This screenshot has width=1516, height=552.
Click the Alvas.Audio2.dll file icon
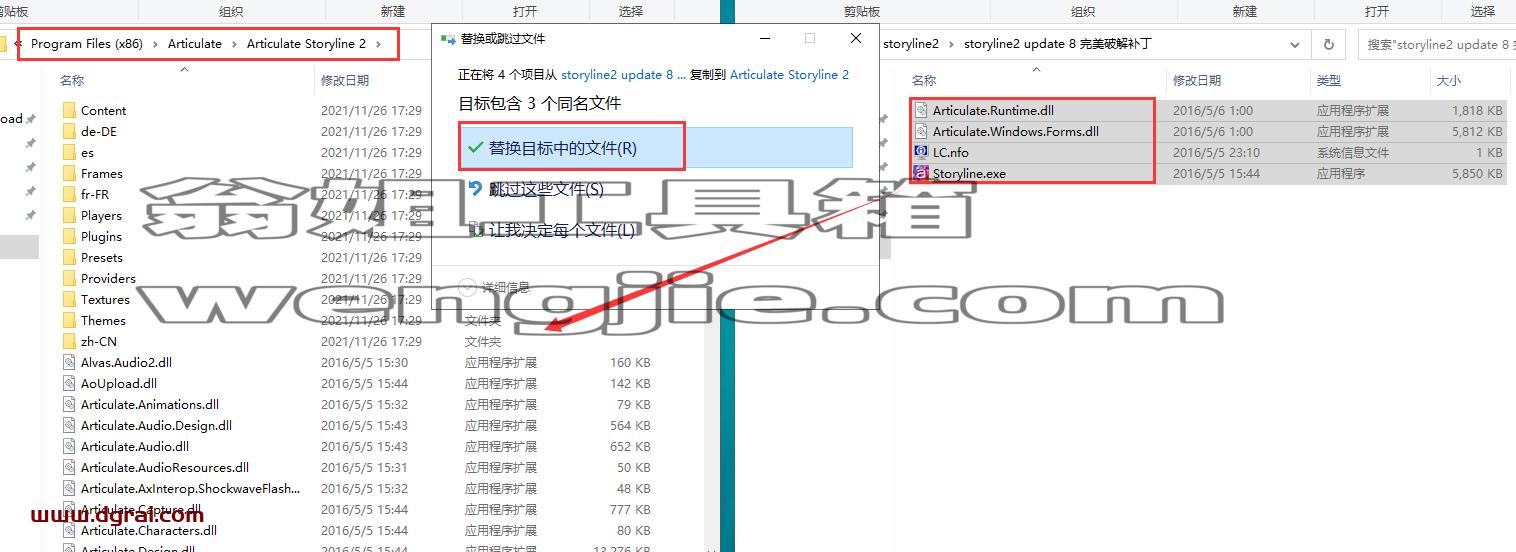[x=69, y=362]
